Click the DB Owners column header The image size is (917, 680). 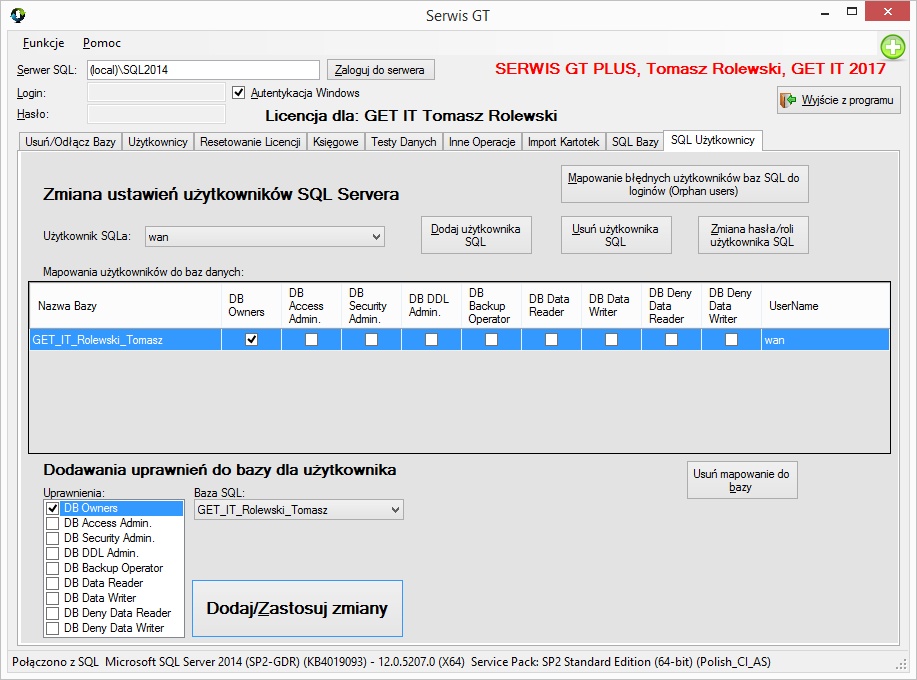click(x=251, y=306)
